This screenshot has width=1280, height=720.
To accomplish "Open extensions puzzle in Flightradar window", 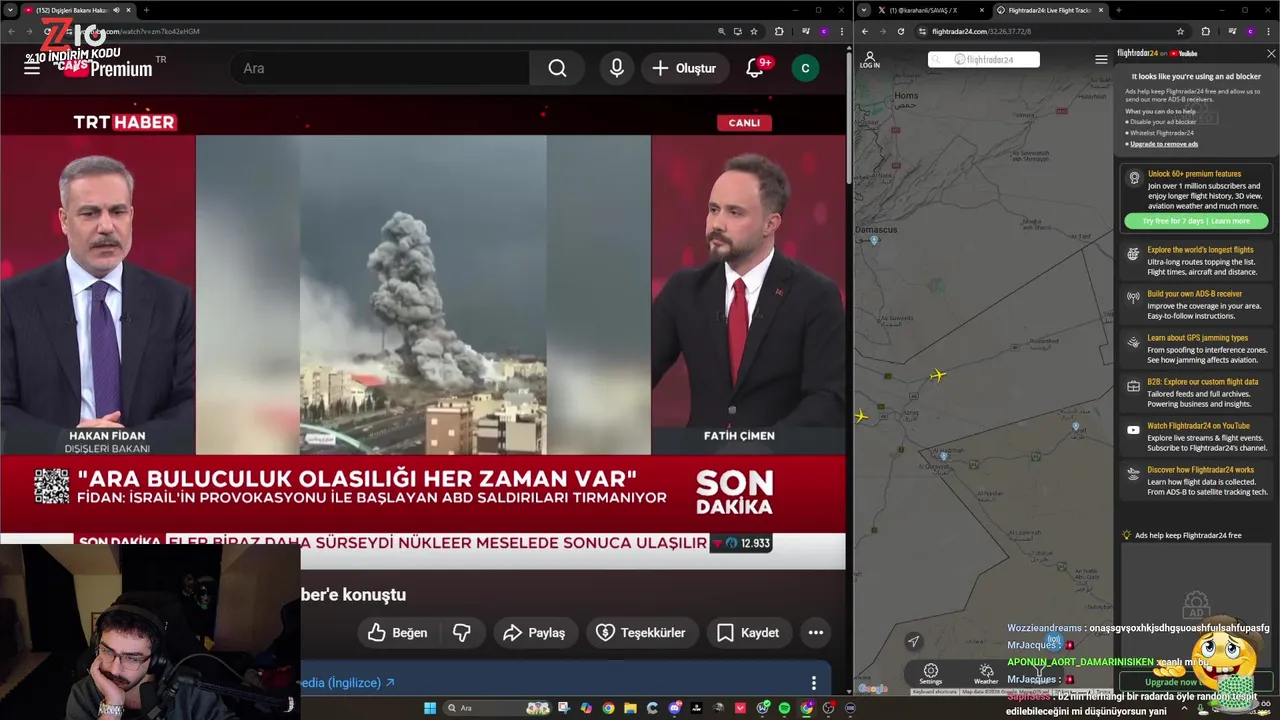I will (1205, 31).
